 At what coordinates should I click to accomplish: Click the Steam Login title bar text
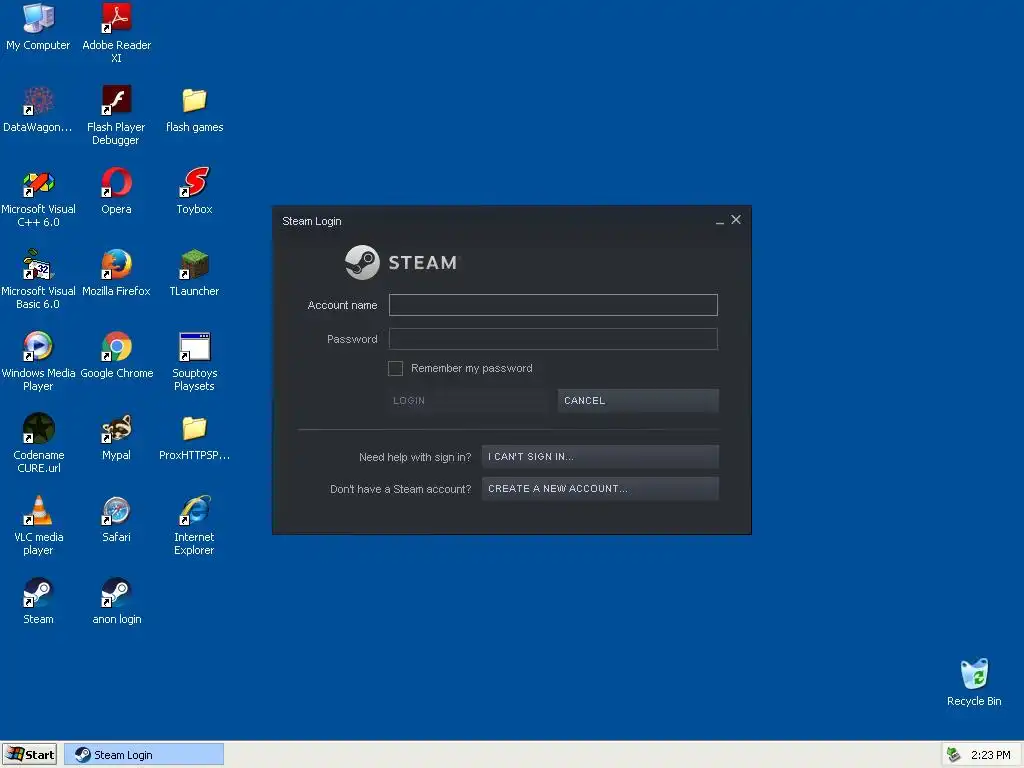click(312, 221)
